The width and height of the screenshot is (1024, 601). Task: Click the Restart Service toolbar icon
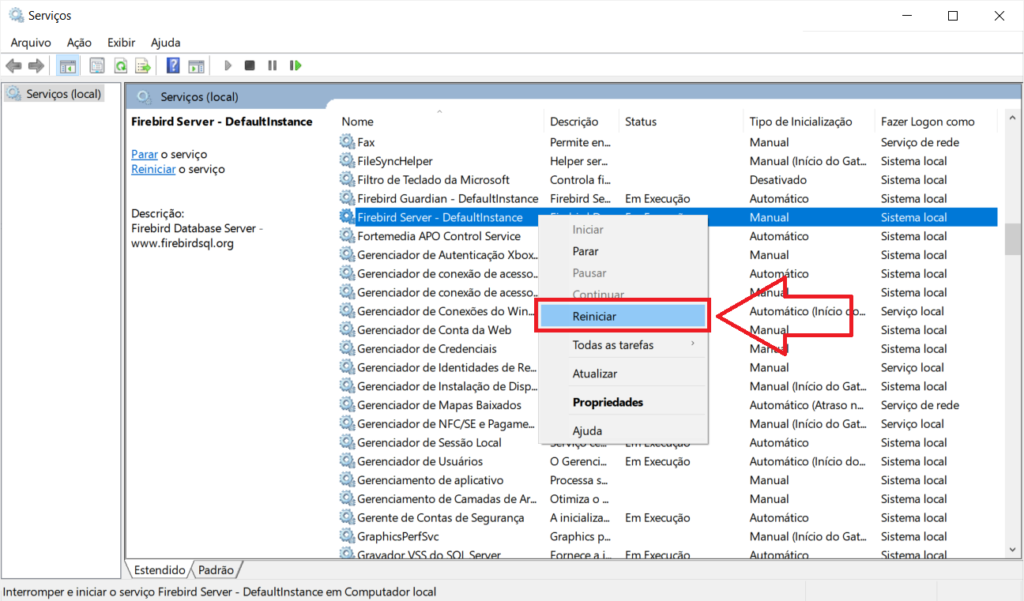tap(295, 66)
